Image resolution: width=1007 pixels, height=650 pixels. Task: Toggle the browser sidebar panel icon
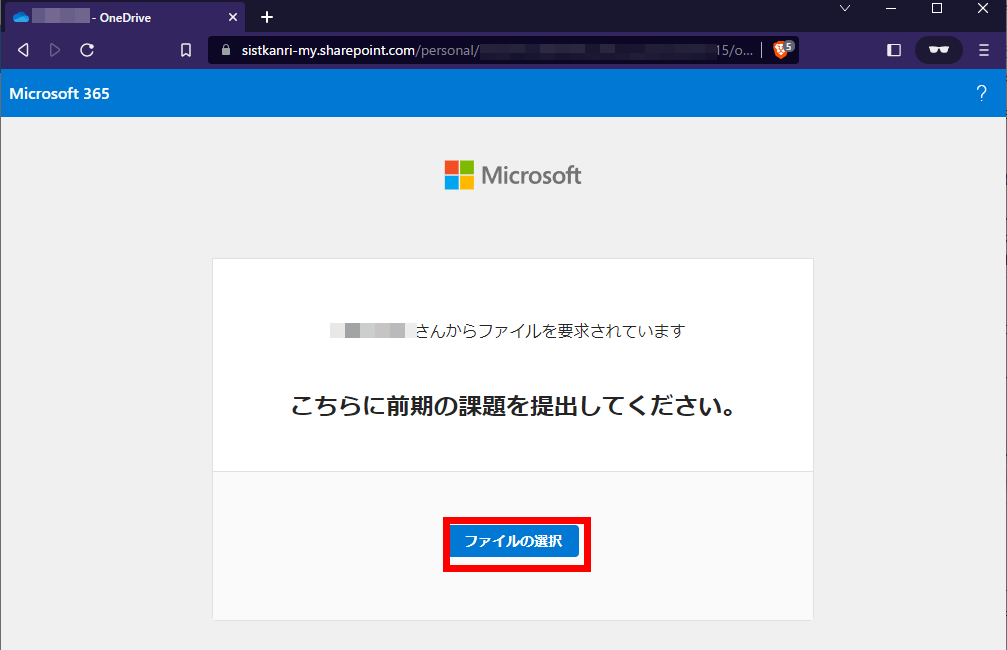point(894,50)
